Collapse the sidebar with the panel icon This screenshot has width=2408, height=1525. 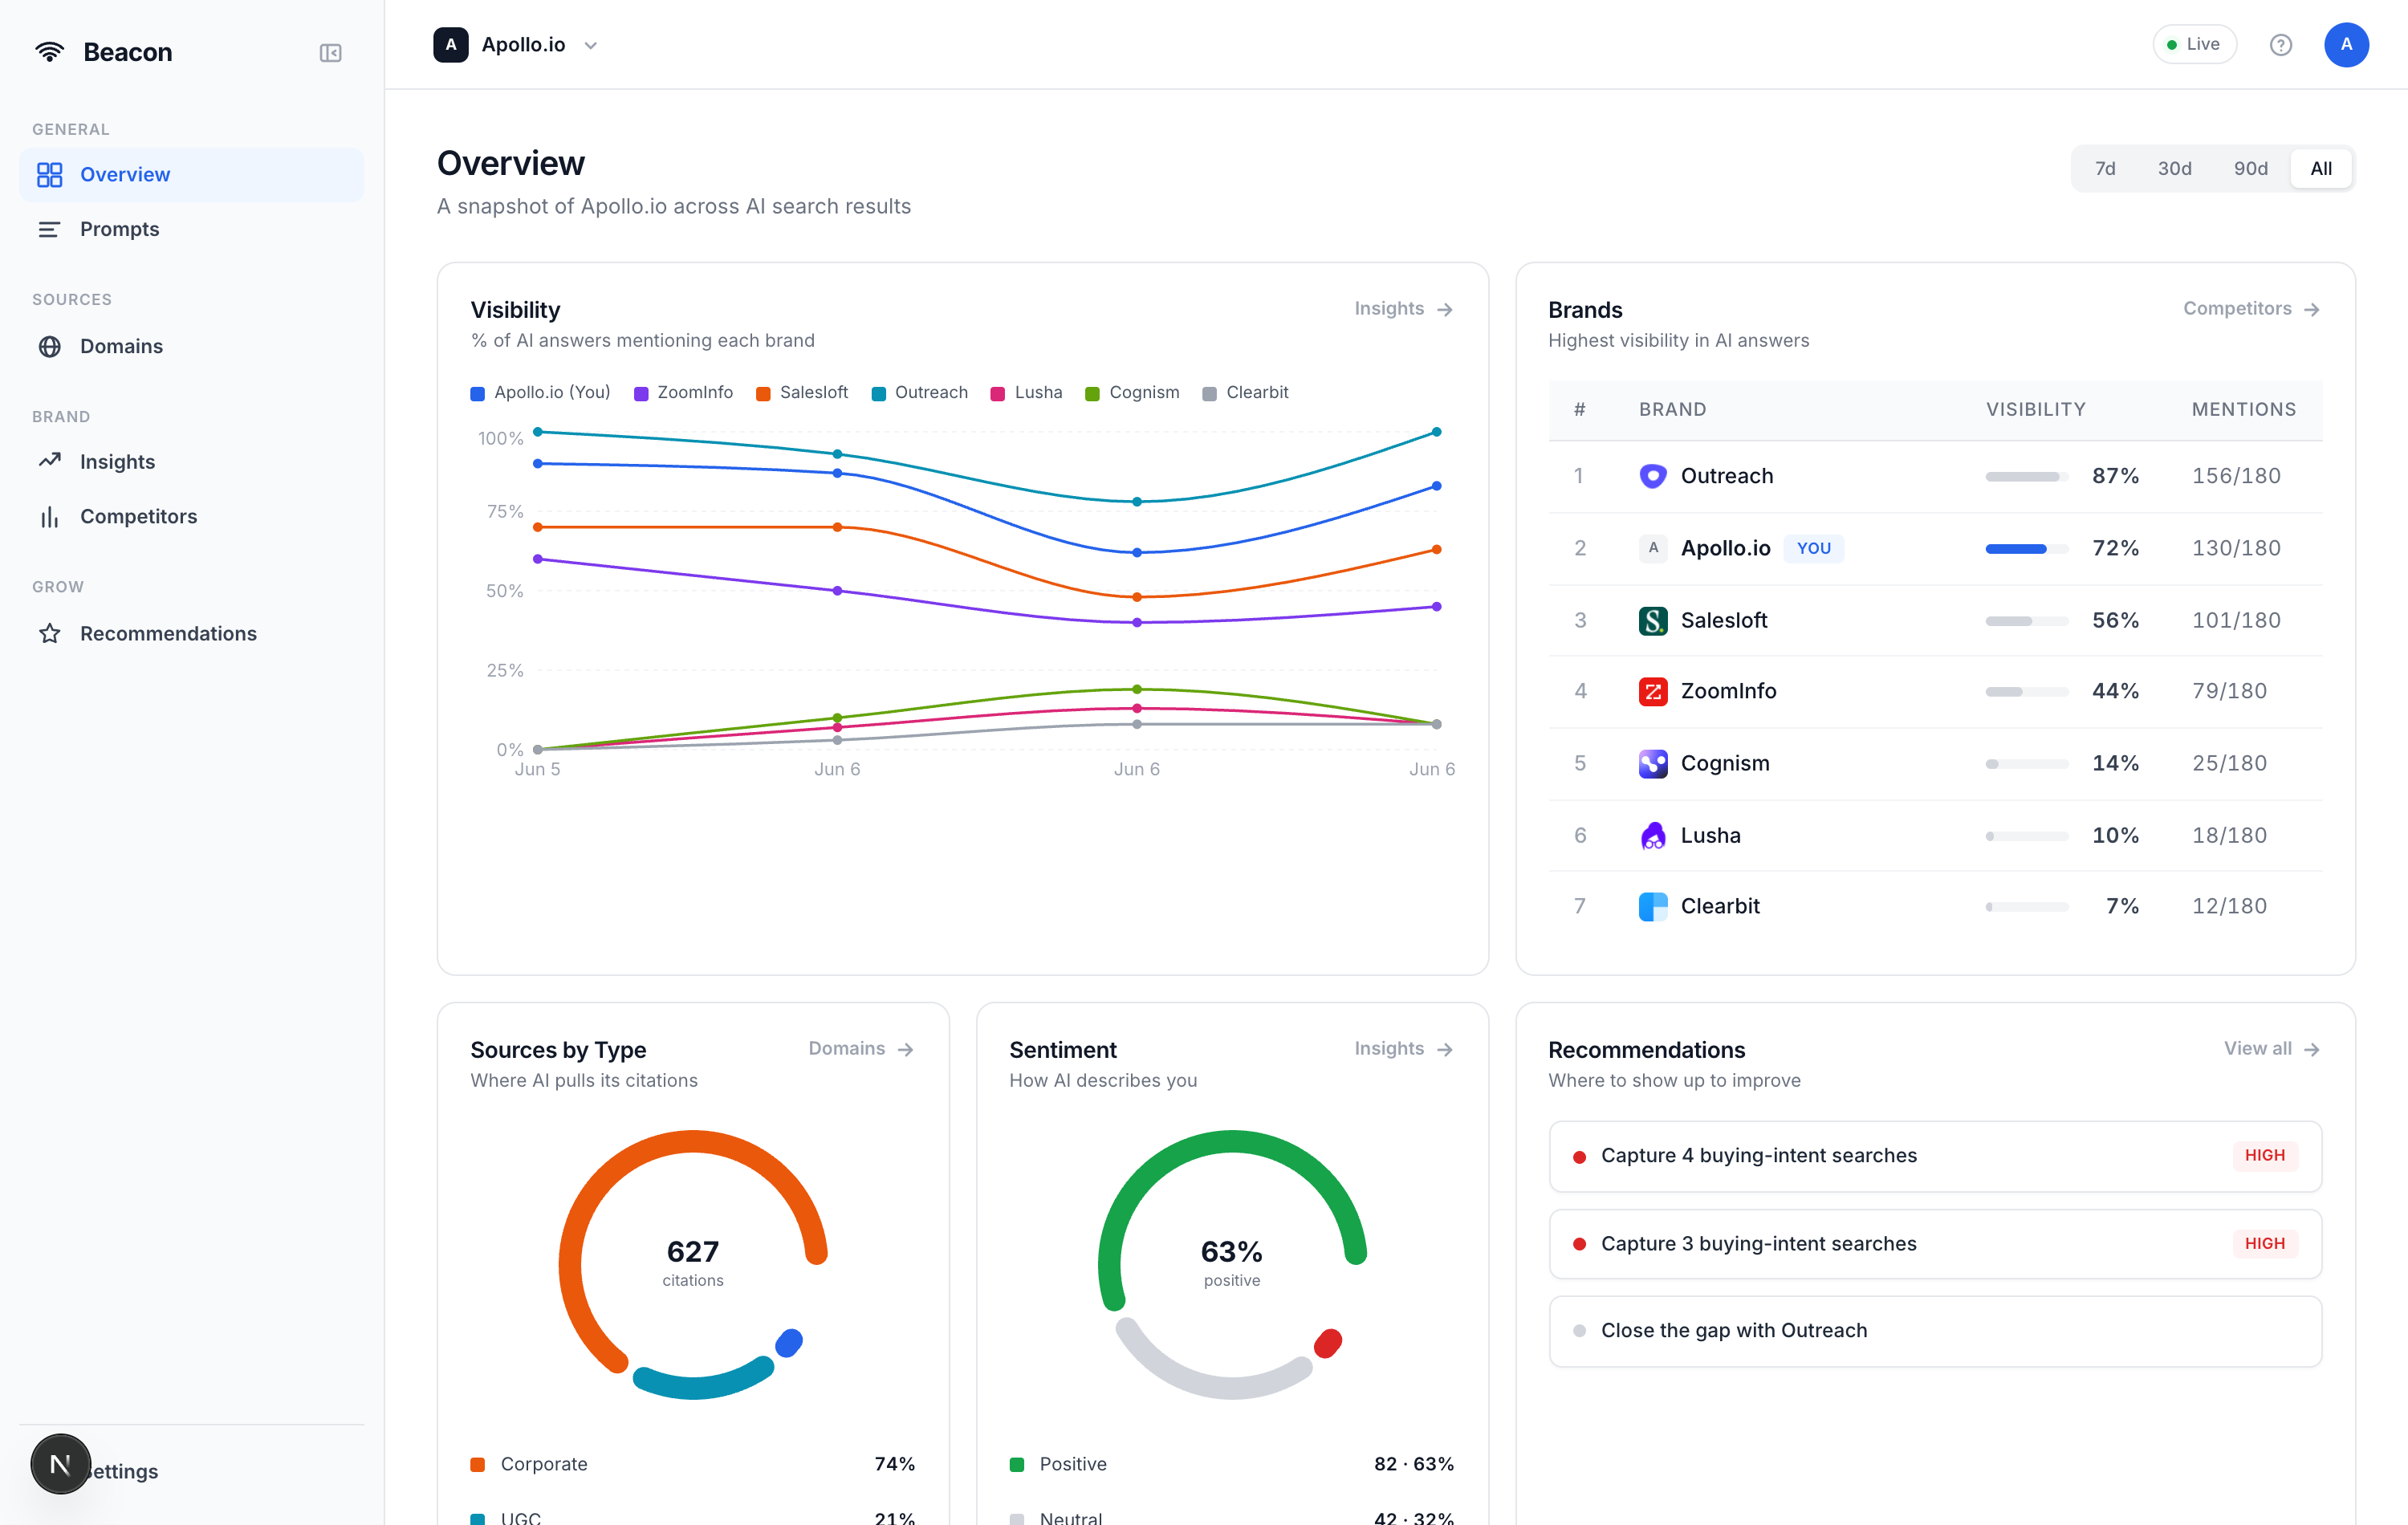(x=330, y=53)
